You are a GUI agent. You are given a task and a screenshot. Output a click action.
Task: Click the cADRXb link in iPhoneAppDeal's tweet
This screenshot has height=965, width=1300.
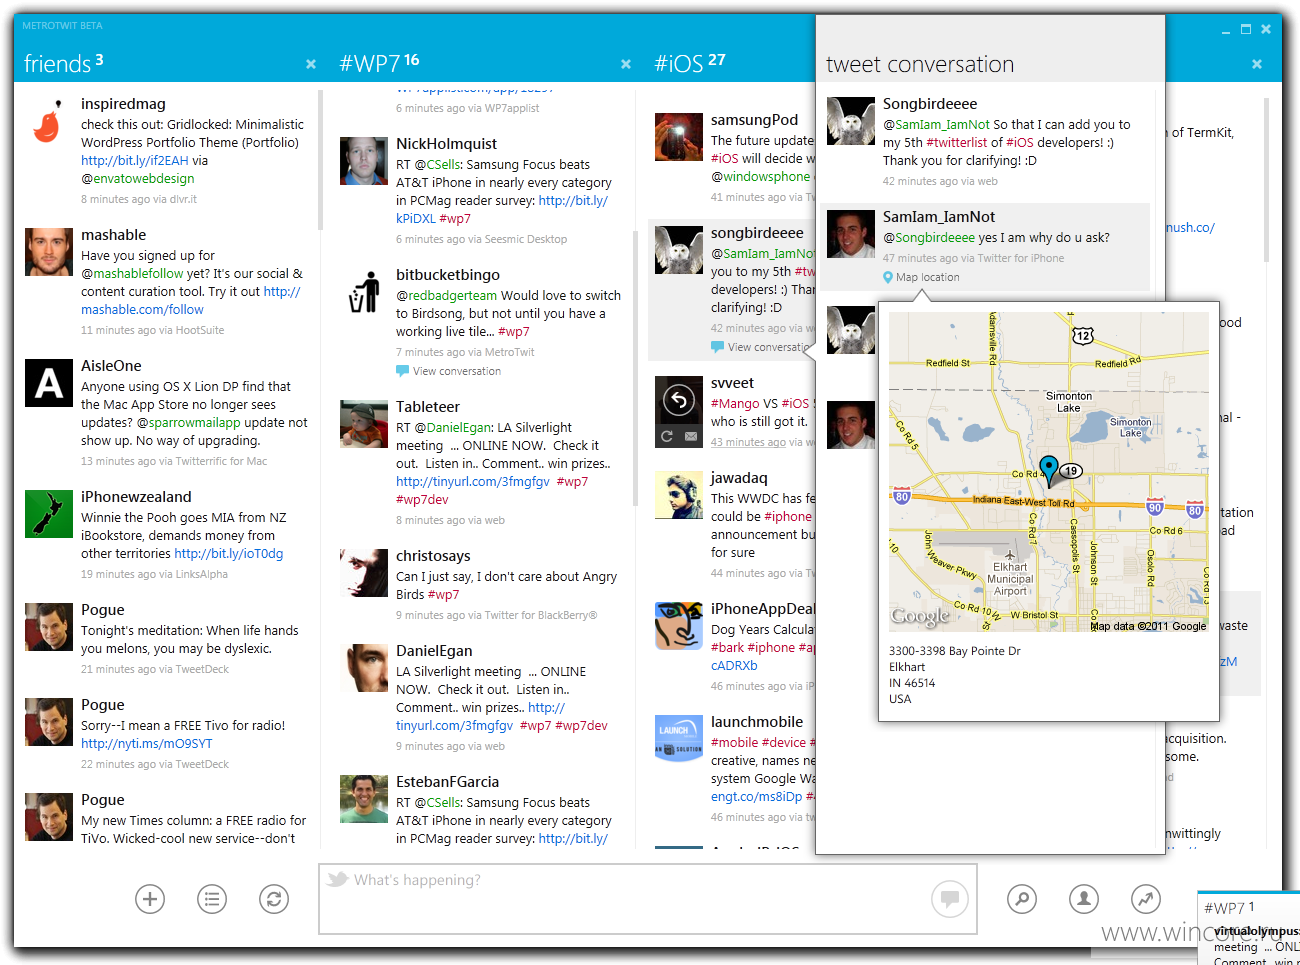(734, 665)
